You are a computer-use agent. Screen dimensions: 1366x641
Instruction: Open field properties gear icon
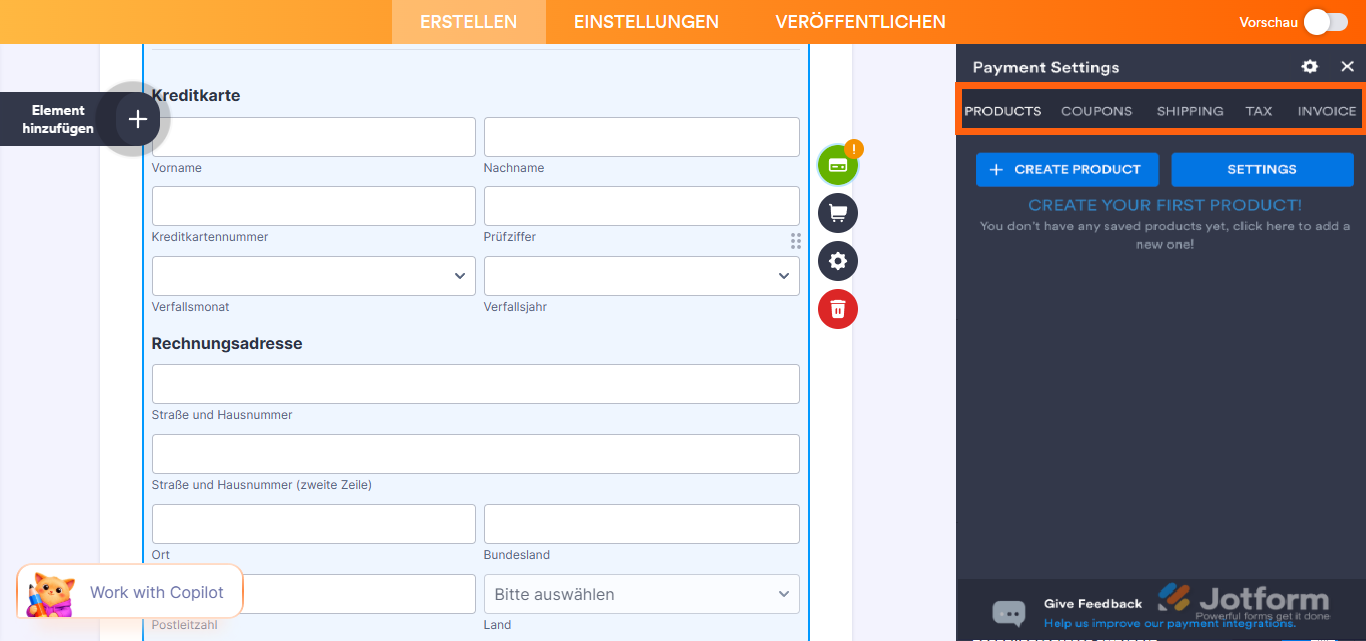838,261
